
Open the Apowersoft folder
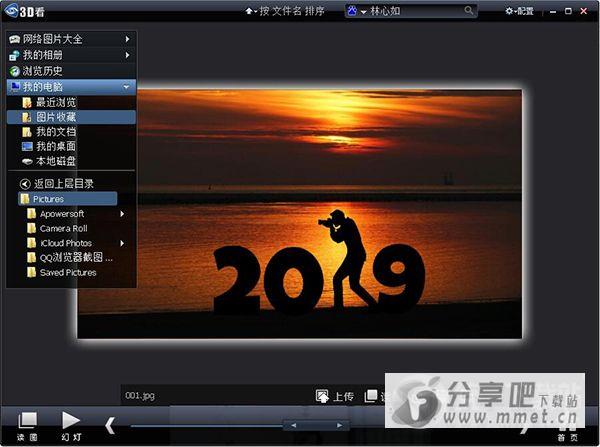[61, 214]
